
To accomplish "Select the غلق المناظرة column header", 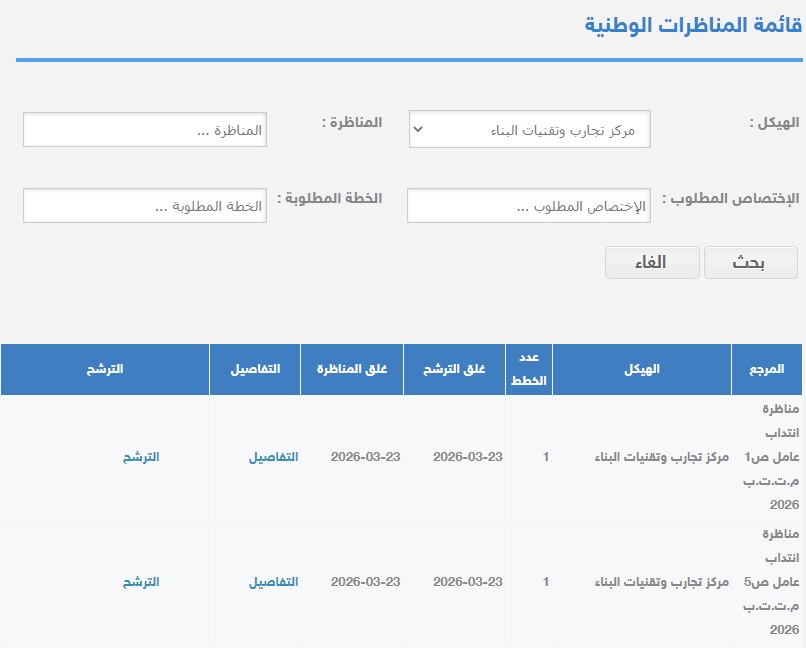I will point(351,369).
